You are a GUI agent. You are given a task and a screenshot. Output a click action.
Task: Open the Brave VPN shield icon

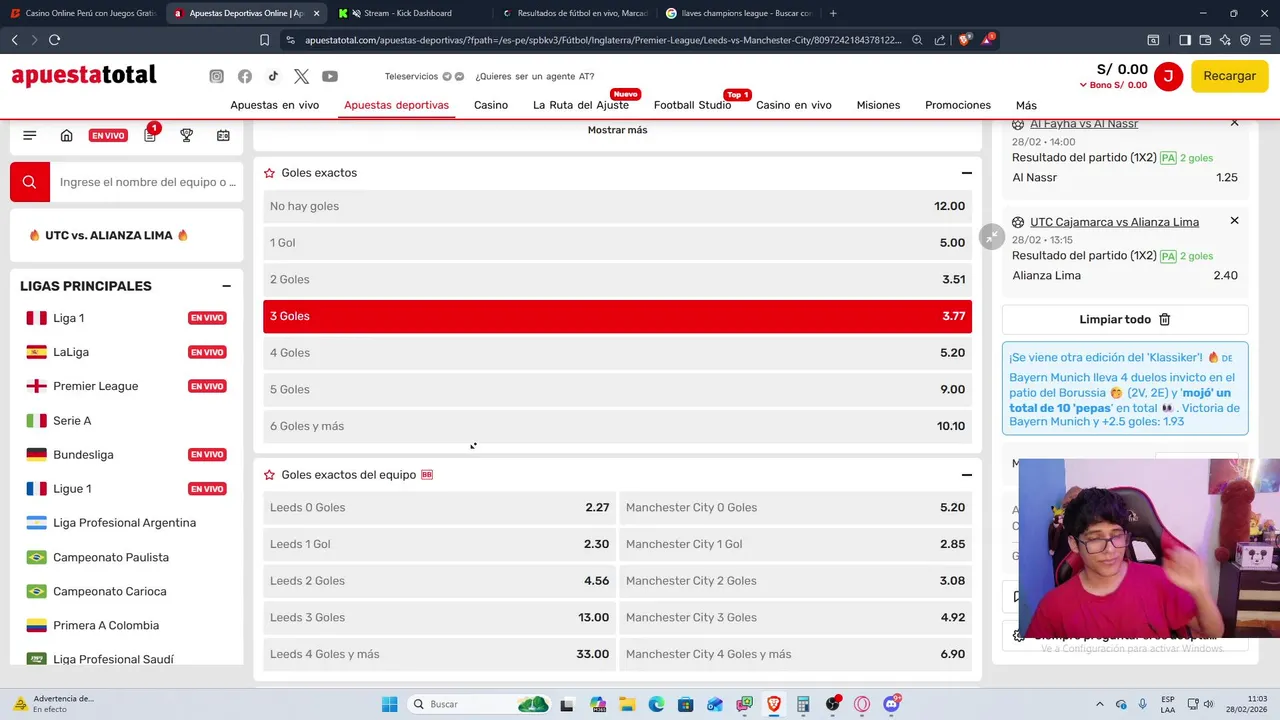tap(1246, 40)
